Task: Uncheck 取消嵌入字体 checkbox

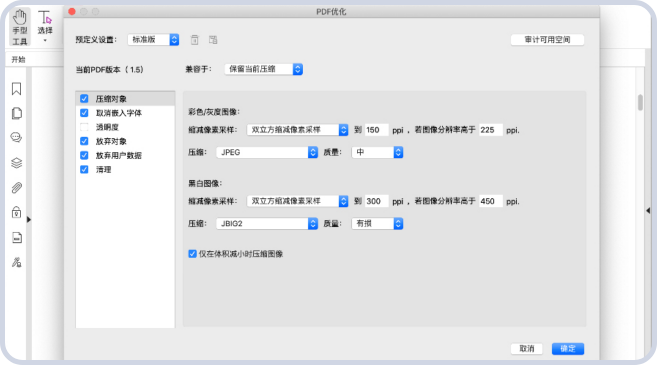Action: point(84,113)
